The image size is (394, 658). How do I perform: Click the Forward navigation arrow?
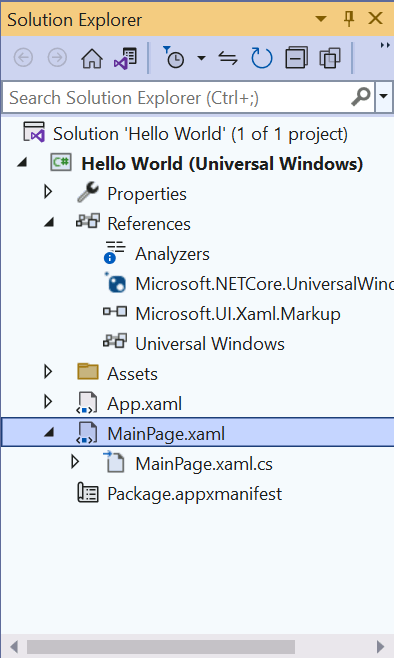coord(57,58)
